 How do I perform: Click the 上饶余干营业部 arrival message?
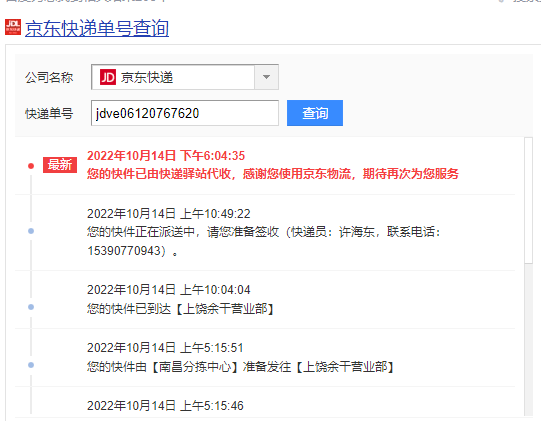pyautogui.click(x=180, y=309)
